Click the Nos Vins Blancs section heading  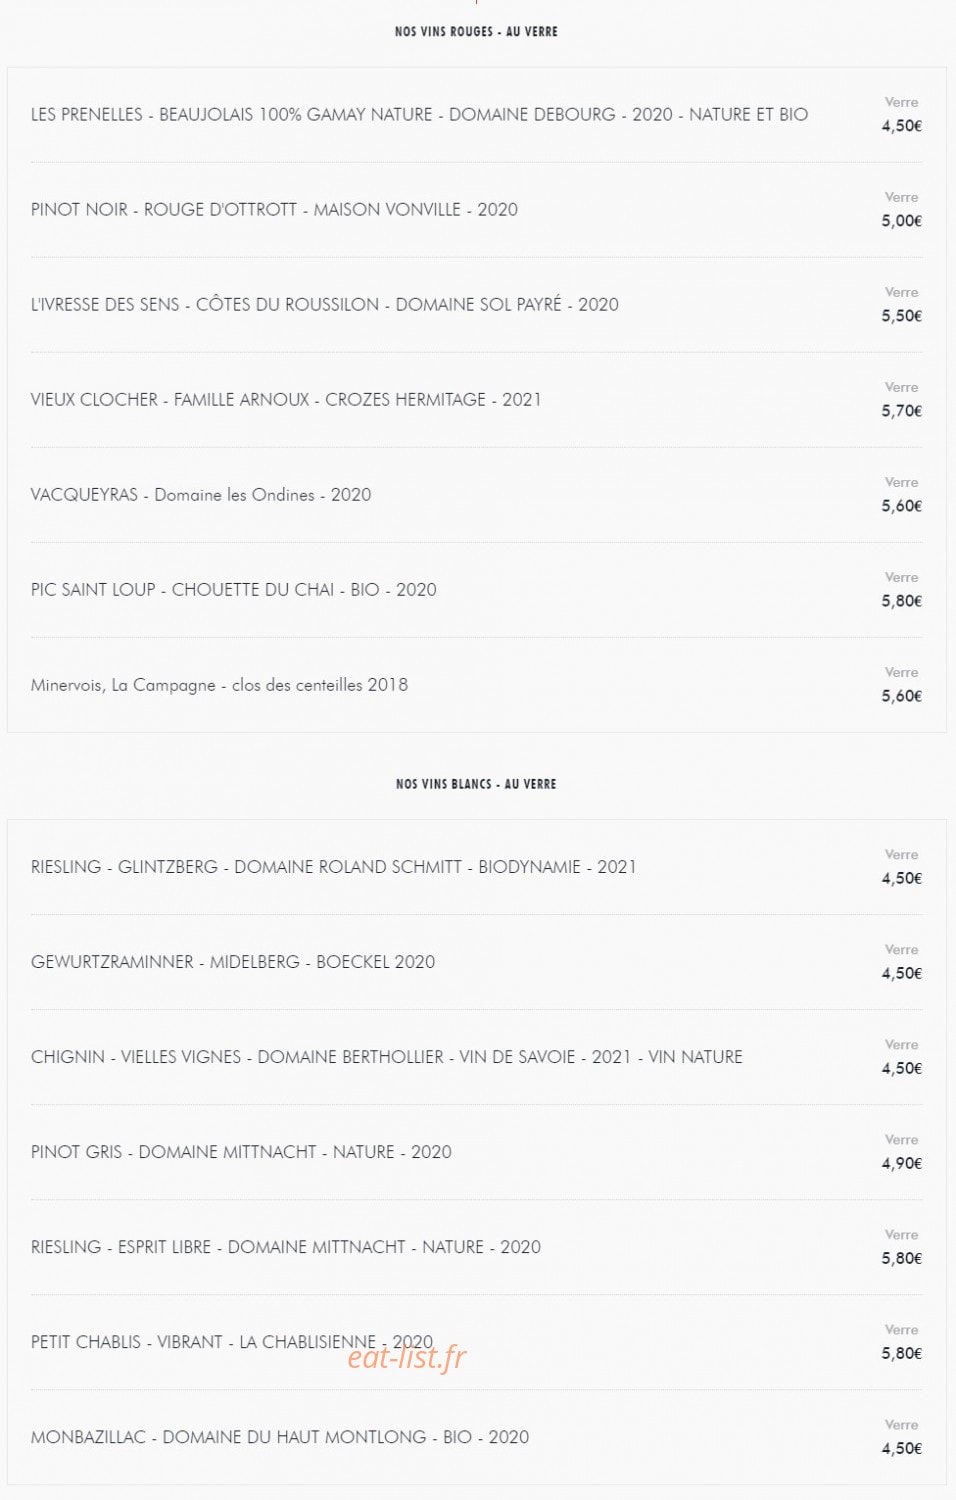tap(476, 784)
